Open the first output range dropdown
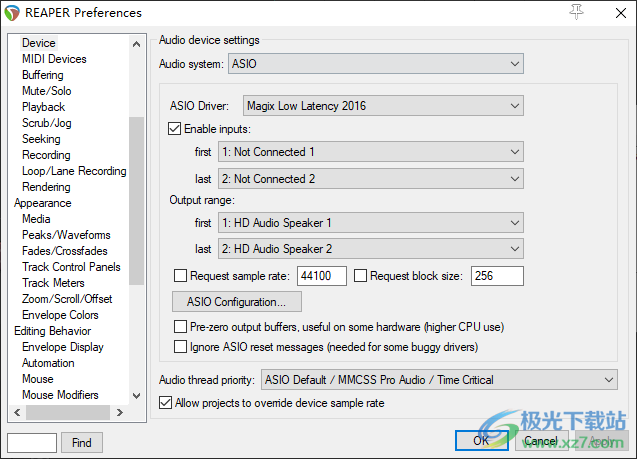637x459 pixels. coord(370,223)
